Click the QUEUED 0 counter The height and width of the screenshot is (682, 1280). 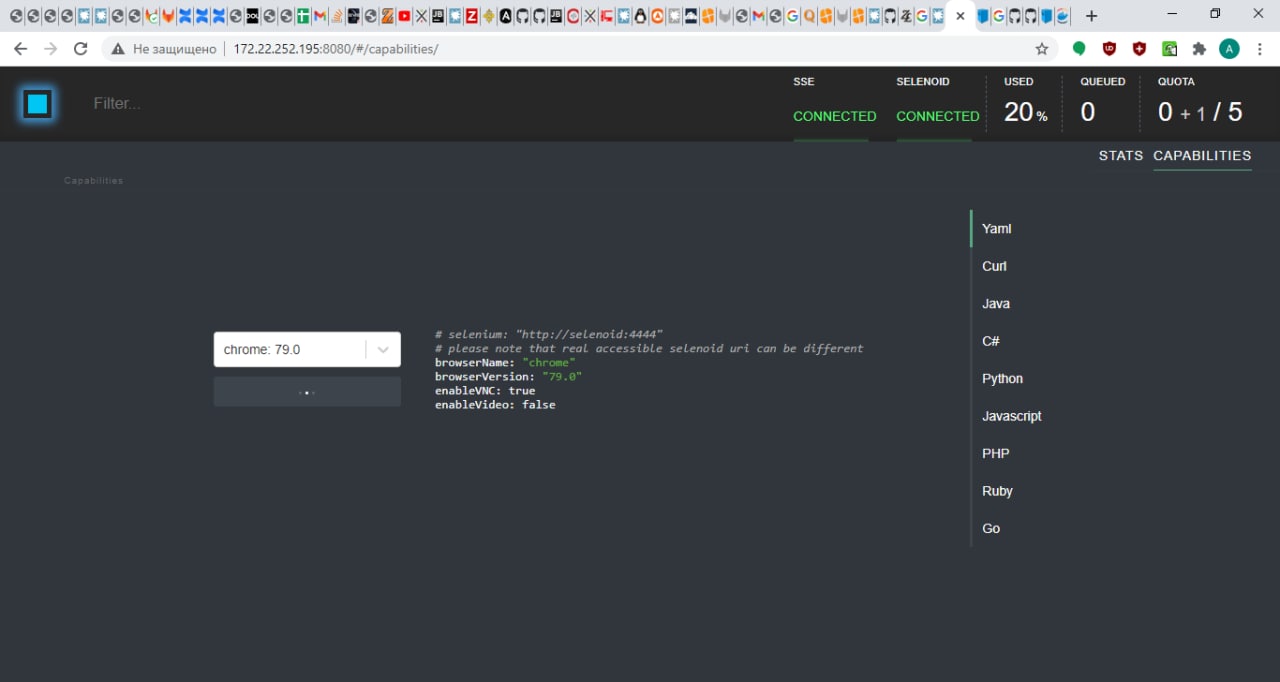(1088, 112)
